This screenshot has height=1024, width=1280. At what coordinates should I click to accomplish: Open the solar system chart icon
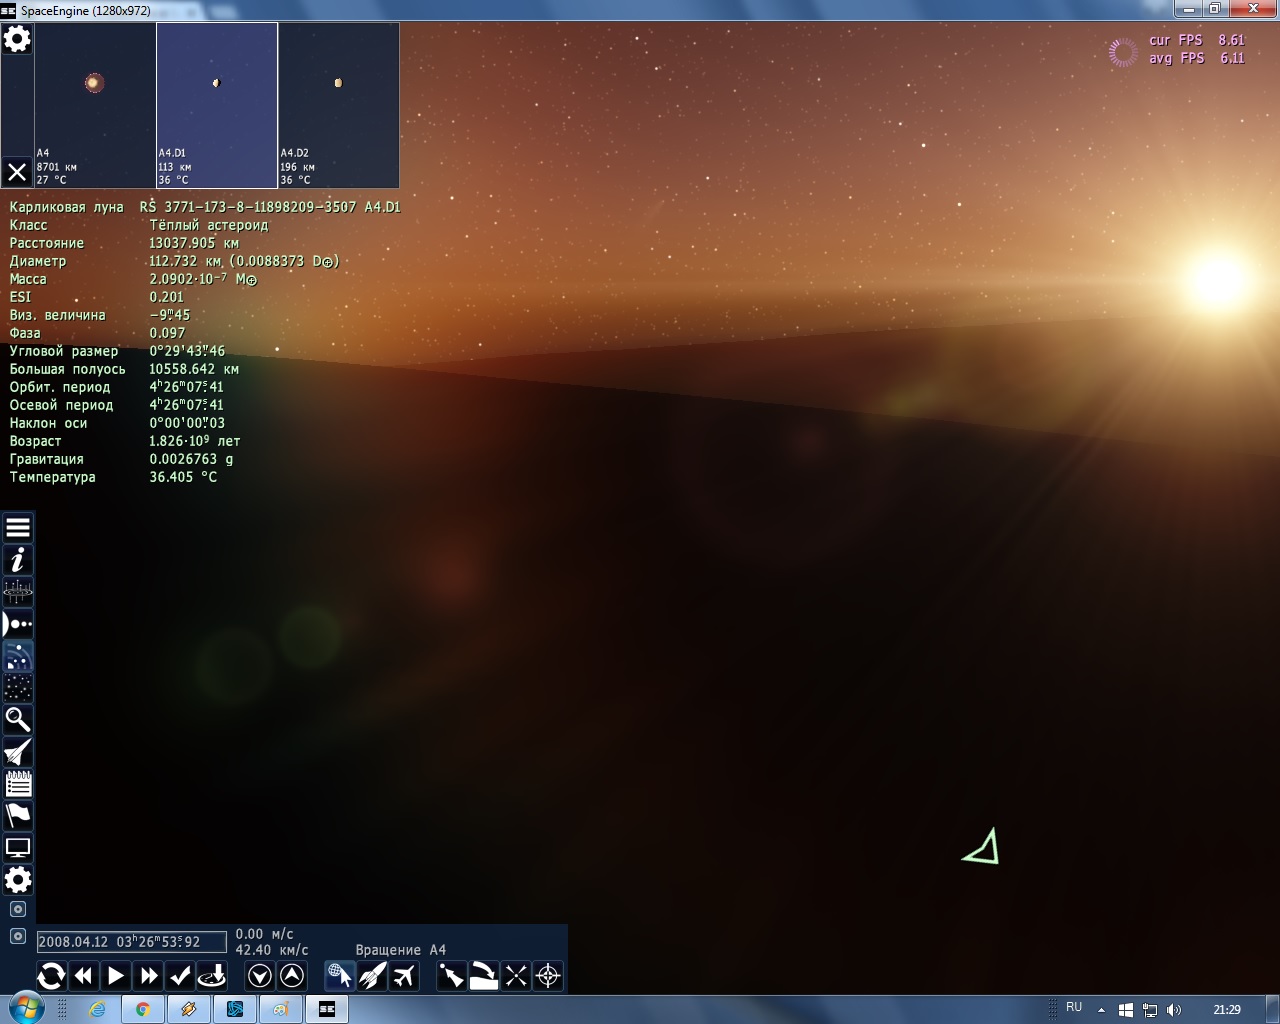18,592
